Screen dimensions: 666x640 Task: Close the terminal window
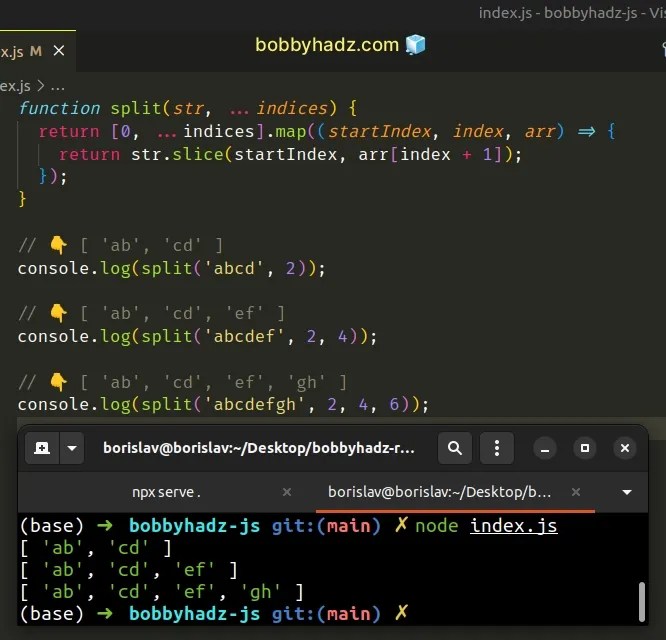[625, 448]
